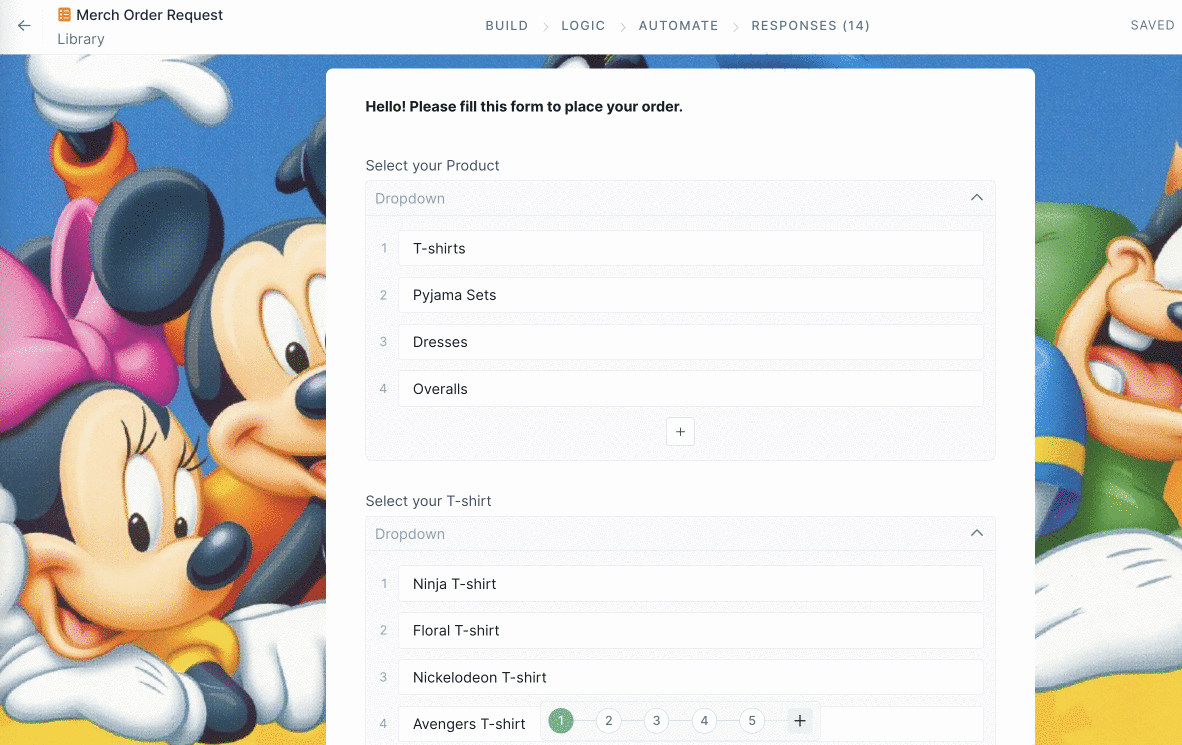Collapse the Select your T-shirt dropdown chevron
1182x745 pixels.
pos(977,533)
